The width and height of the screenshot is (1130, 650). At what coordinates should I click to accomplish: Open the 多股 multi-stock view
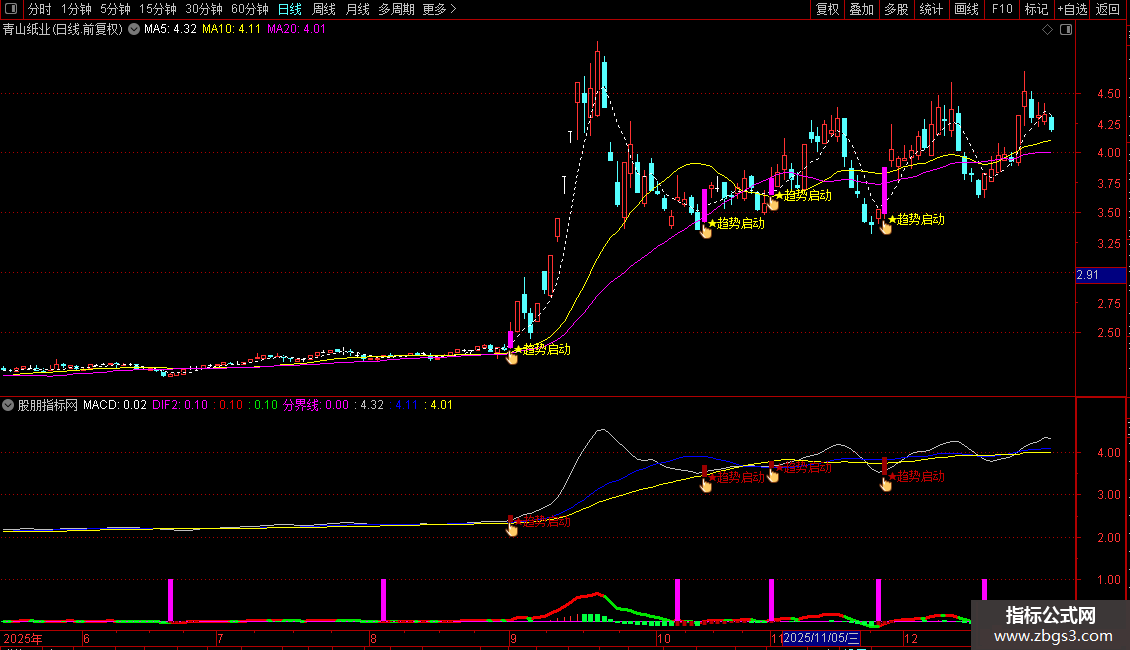(897, 9)
